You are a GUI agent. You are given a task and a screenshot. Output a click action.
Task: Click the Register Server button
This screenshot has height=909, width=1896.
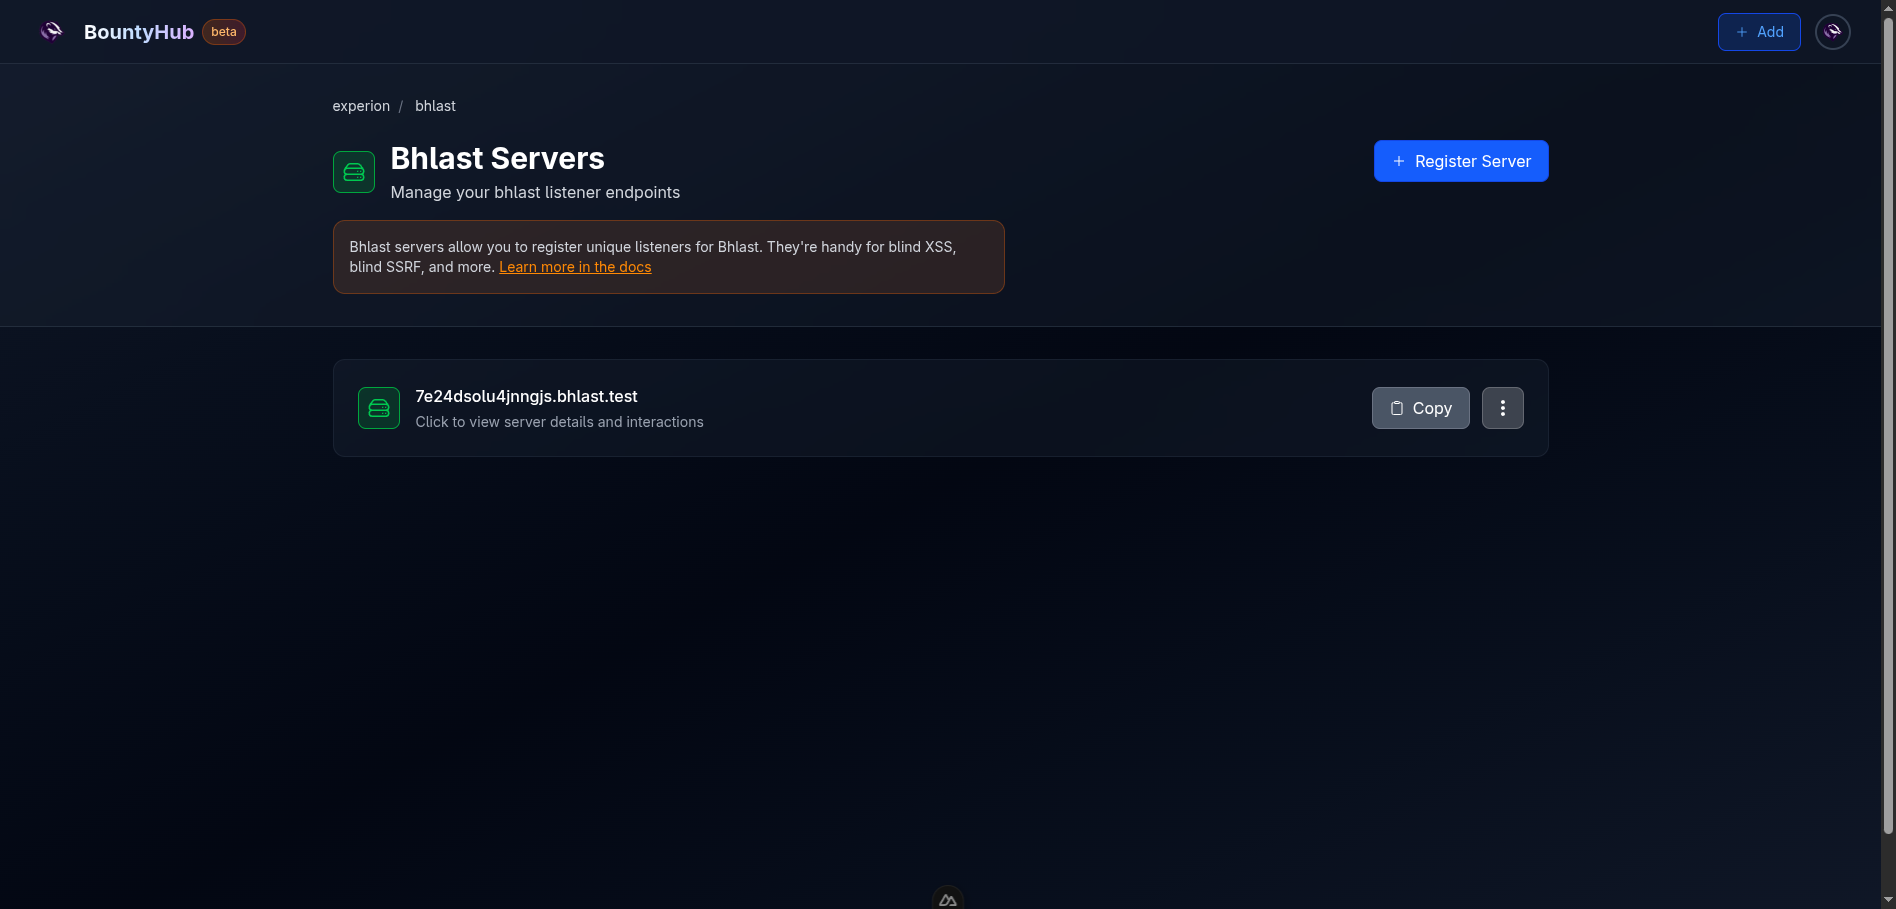click(1460, 161)
